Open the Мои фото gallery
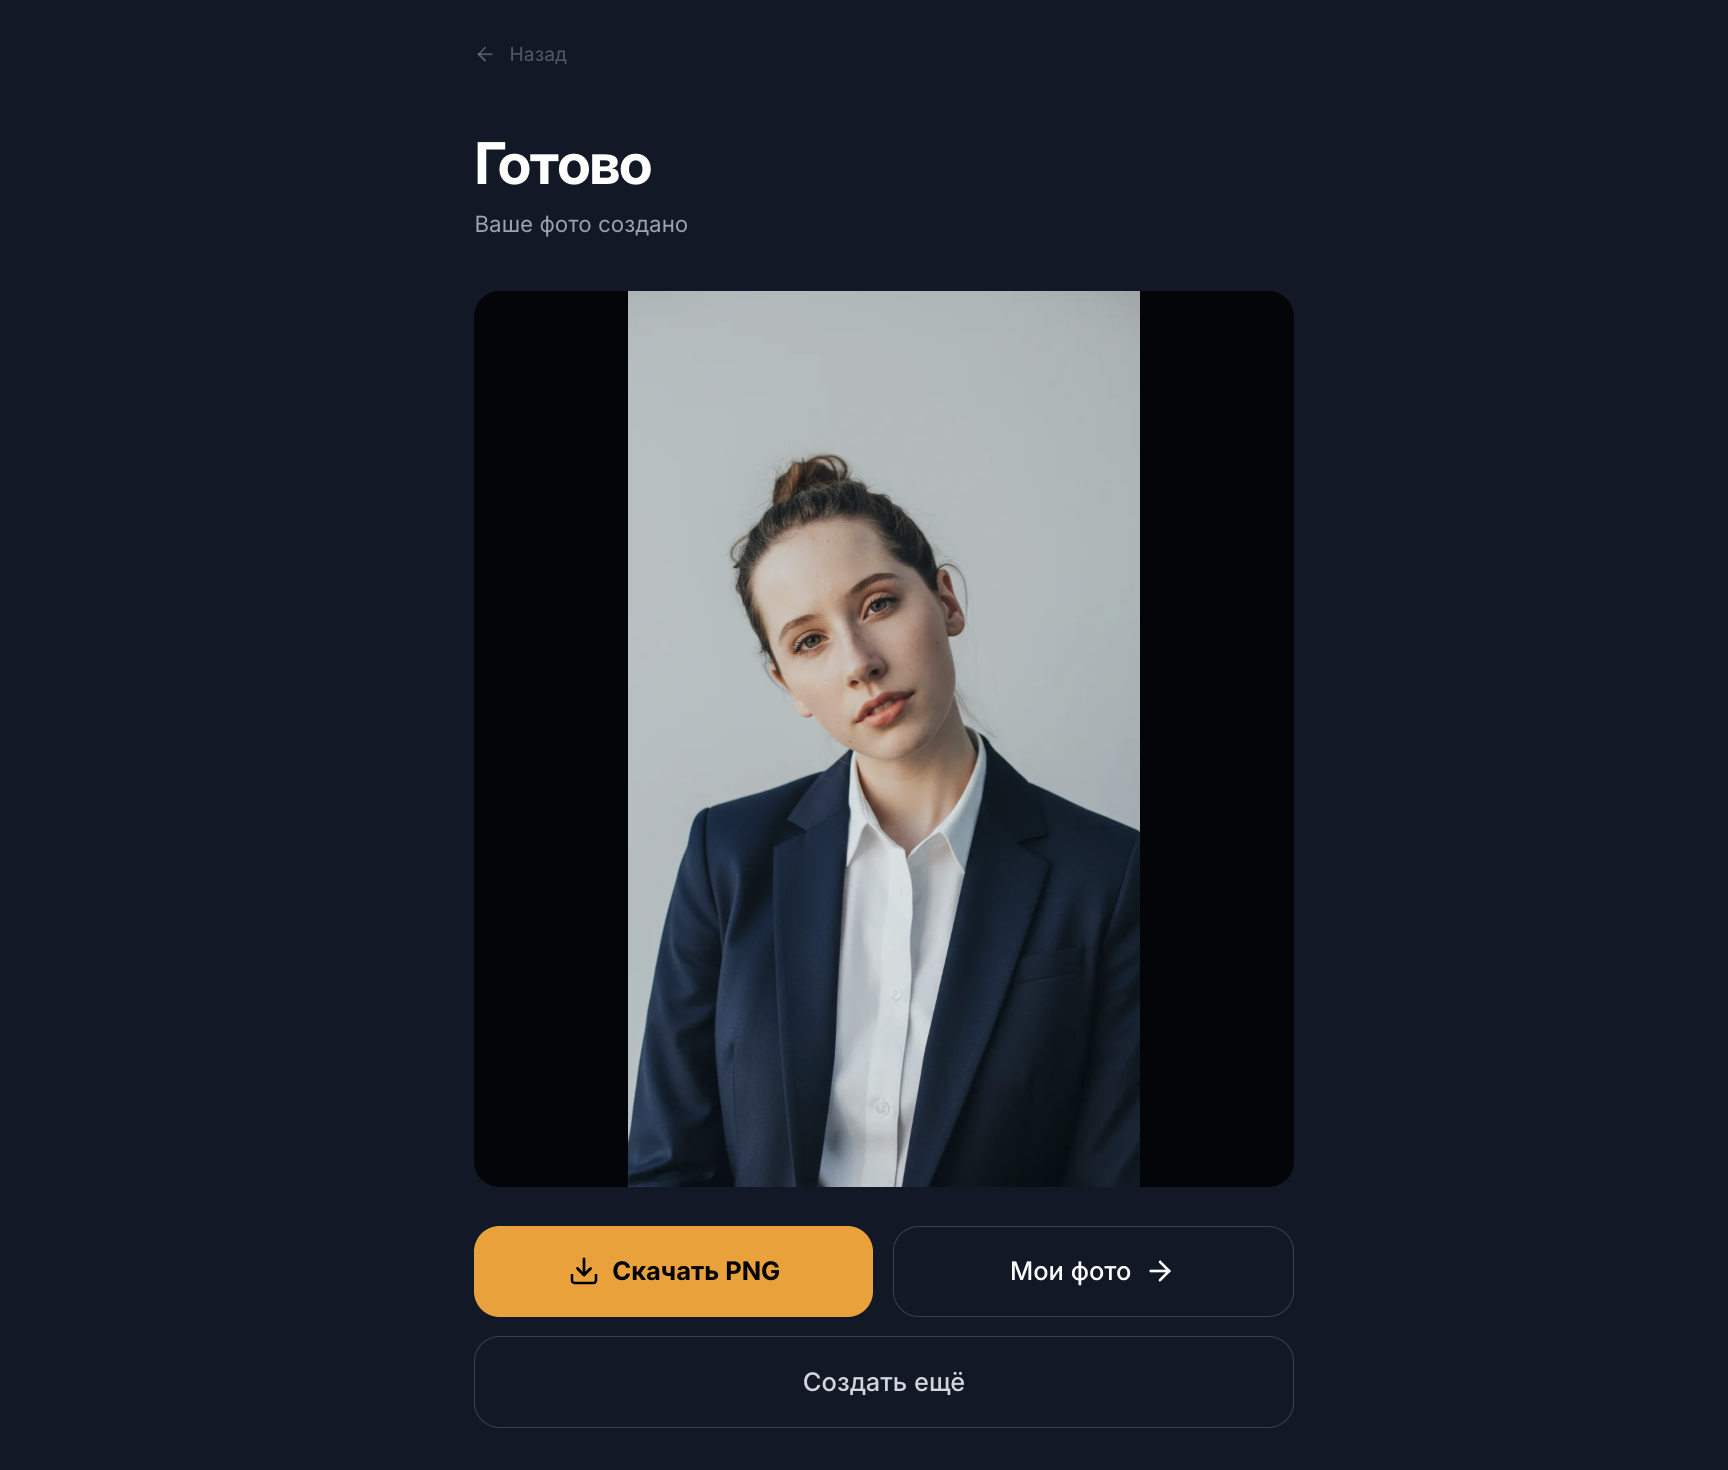The height and width of the screenshot is (1470, 1728). tap(1093, 1271)
